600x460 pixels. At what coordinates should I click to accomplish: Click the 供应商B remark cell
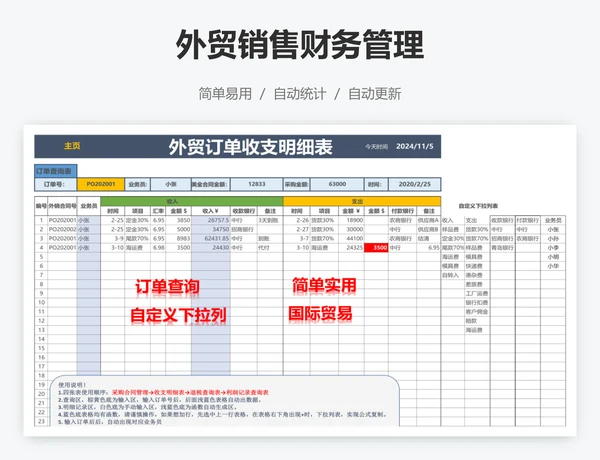point(428,229)
